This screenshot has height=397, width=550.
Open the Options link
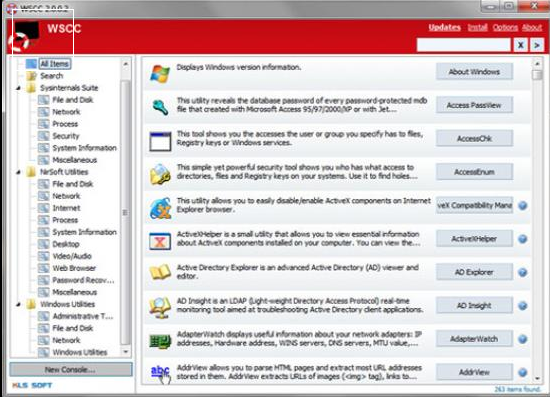coord(505,27)
